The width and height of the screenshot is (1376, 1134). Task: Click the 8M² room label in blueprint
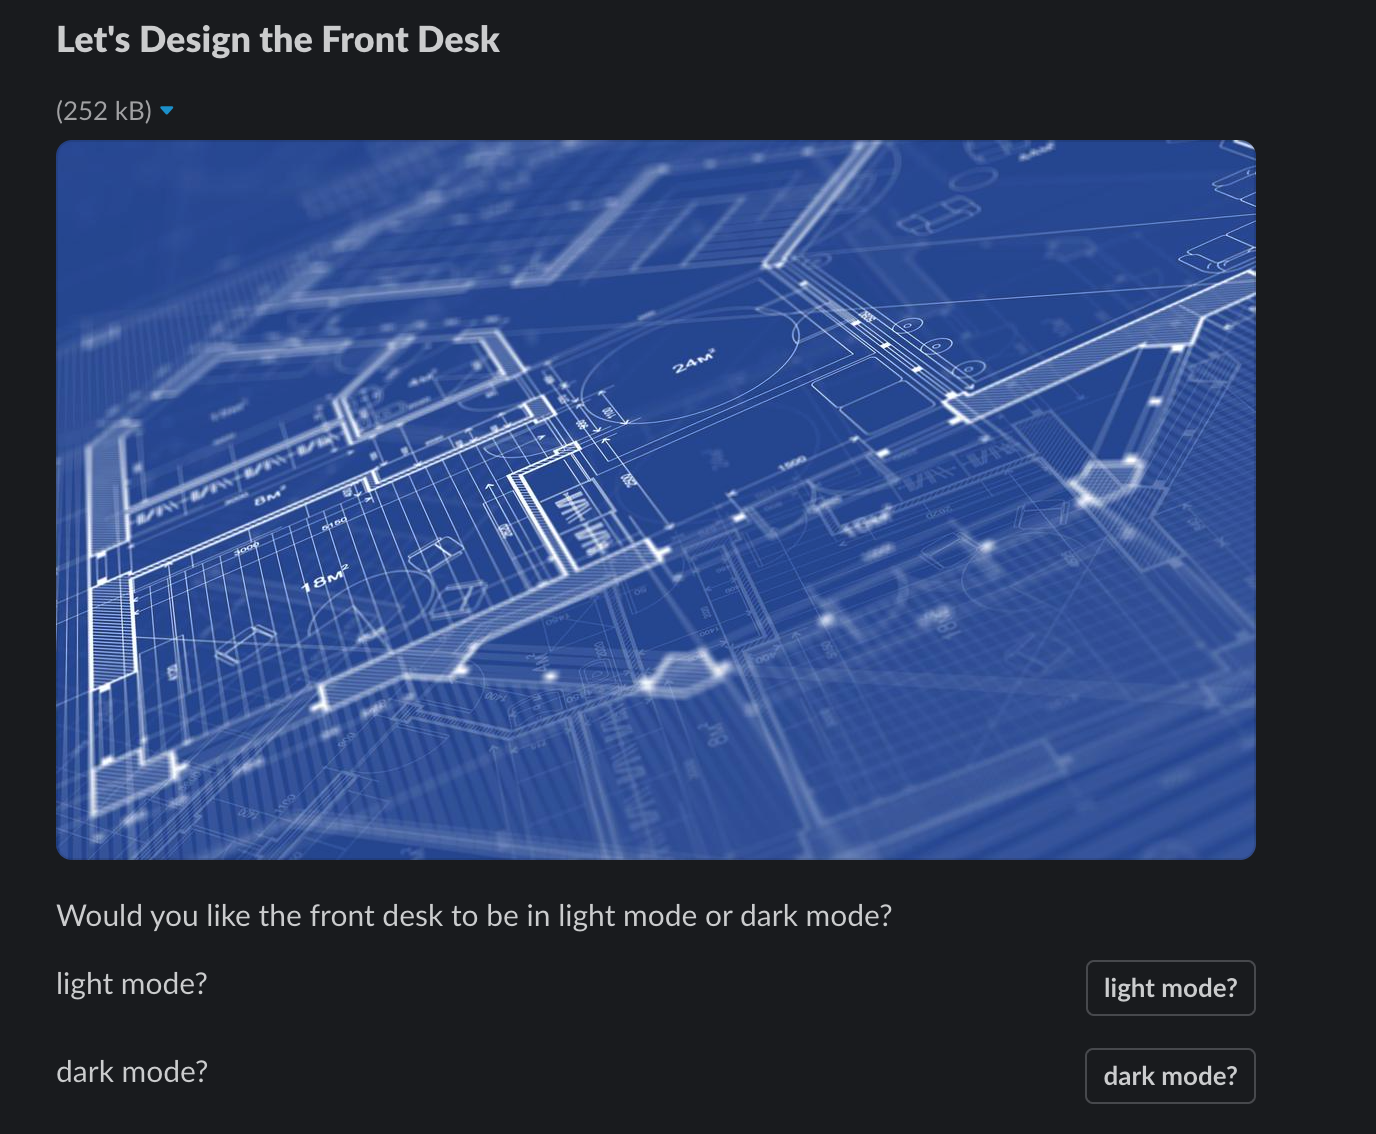click(x=270, y=494)
